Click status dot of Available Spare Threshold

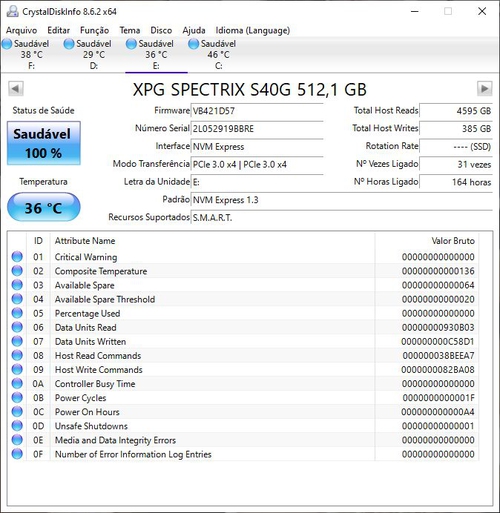pos(17,299)
